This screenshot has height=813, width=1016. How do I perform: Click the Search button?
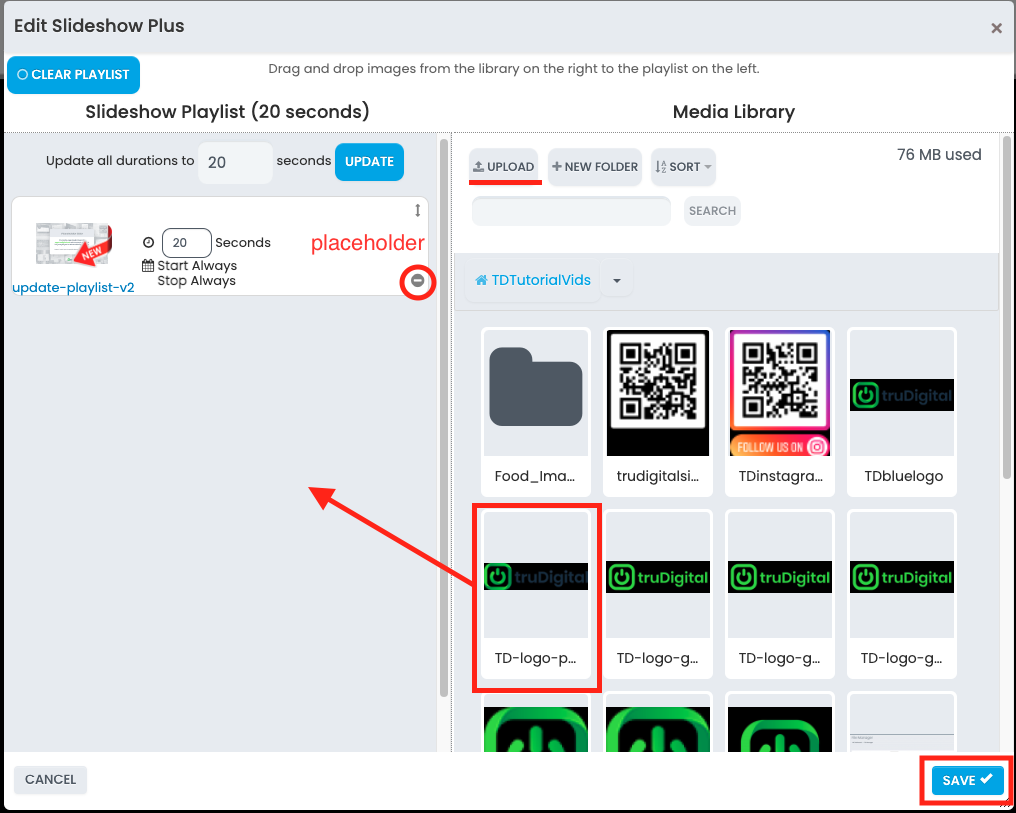point(712,211)
